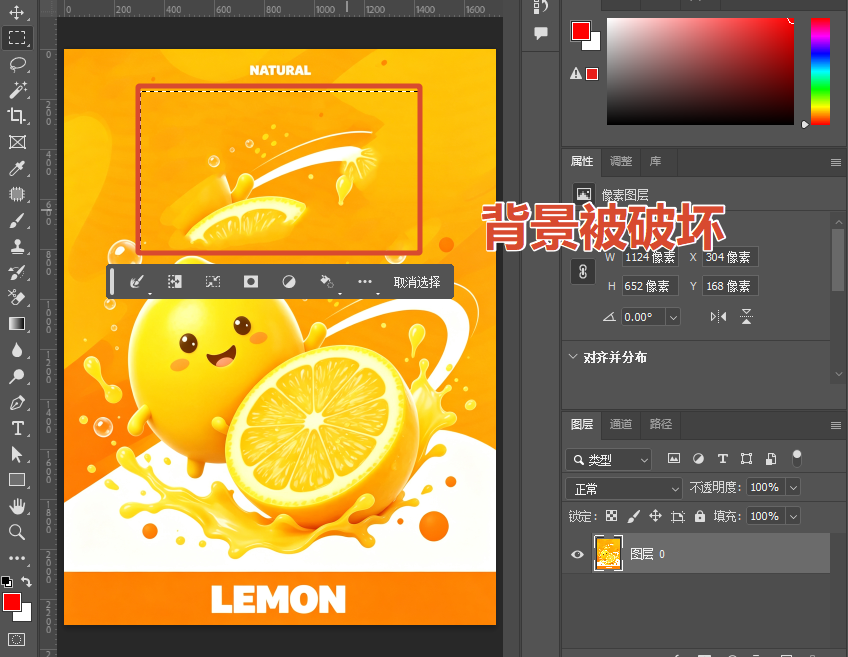848x657 pixels.
Task: Swap foreground and background colors
Action: [26, 582]
